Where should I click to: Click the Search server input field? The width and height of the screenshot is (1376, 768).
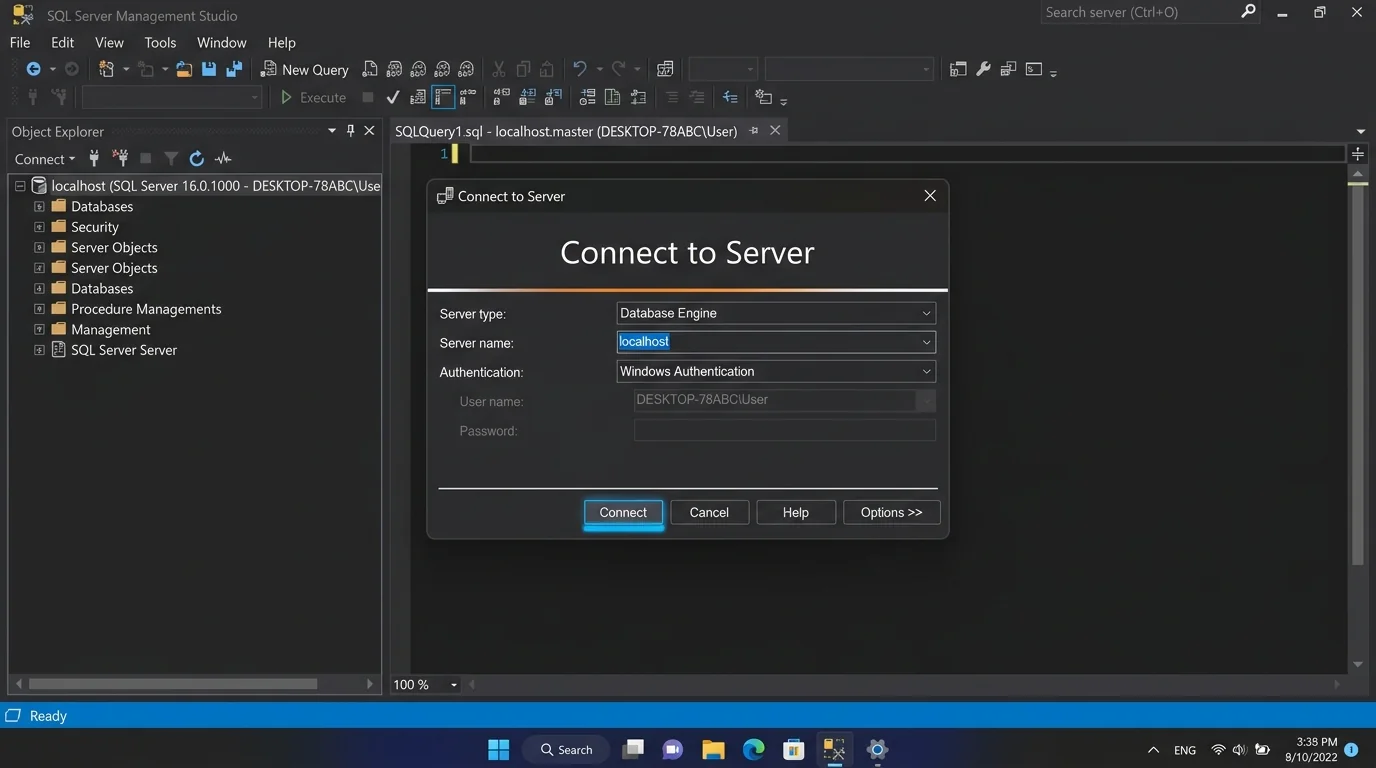tap(1139, 12)
